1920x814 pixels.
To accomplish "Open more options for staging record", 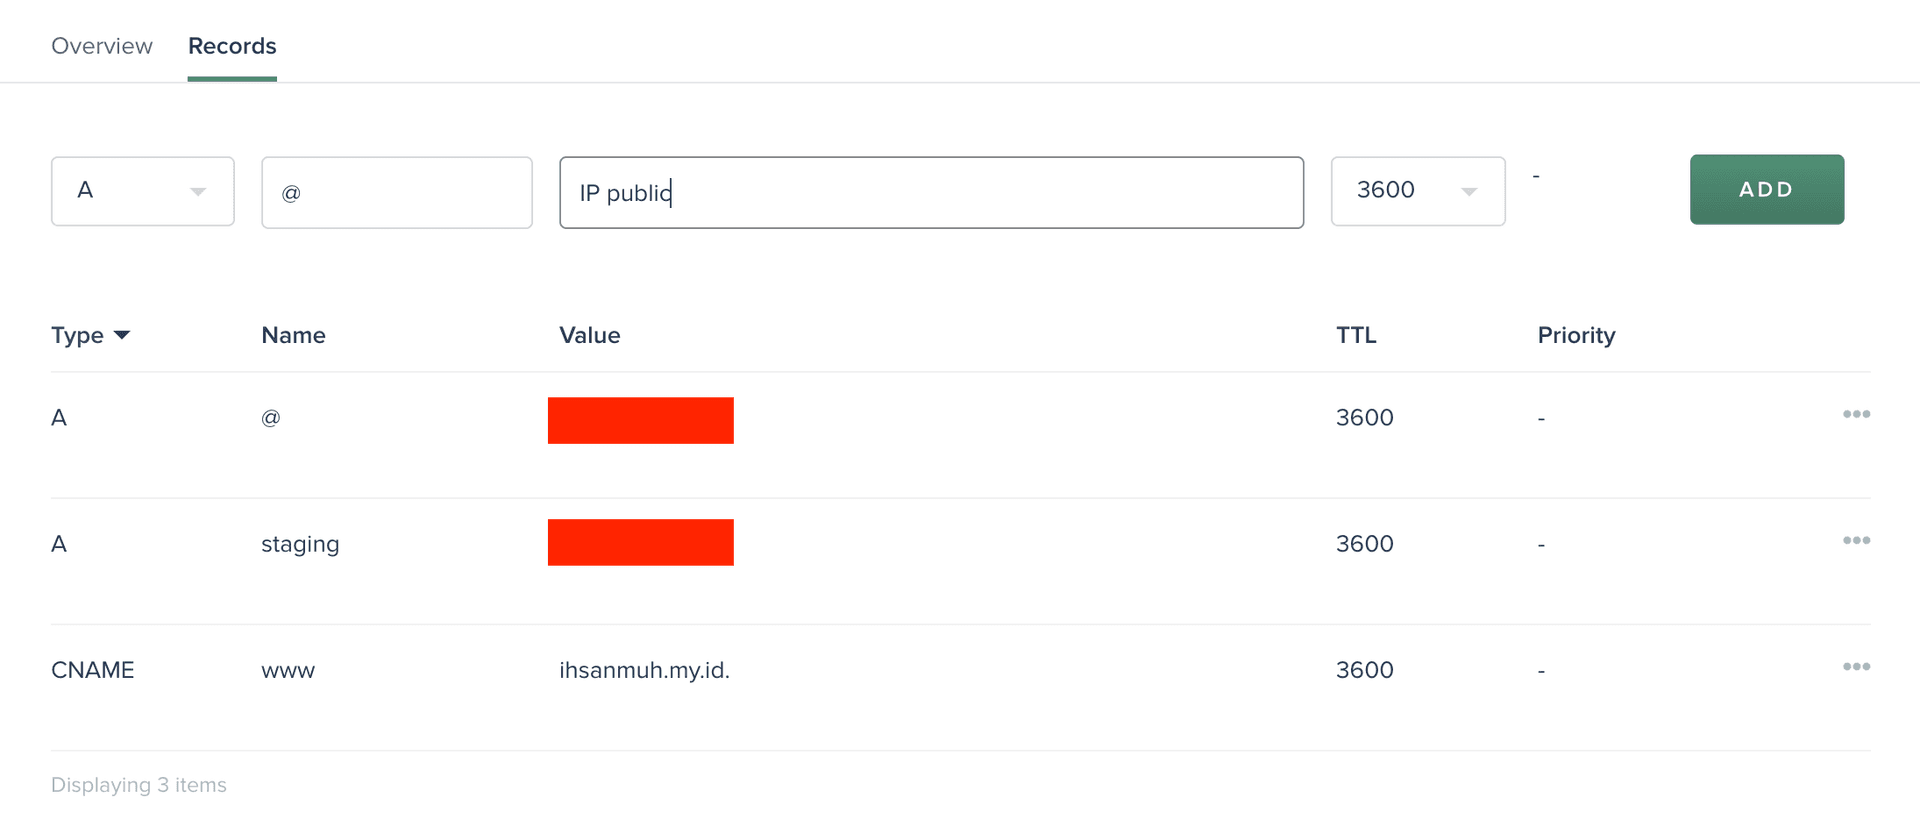I will (1856, 540).
